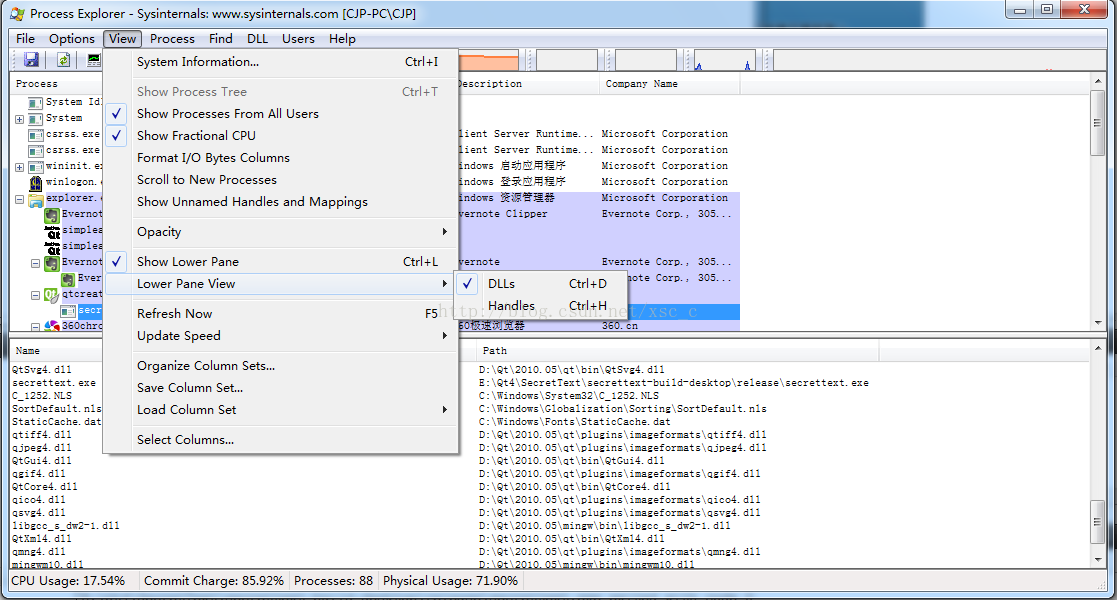Select libgcc_s_dw2-1.dll in DLL list
Screen dimensions: 1117x600
click(66, 526)
